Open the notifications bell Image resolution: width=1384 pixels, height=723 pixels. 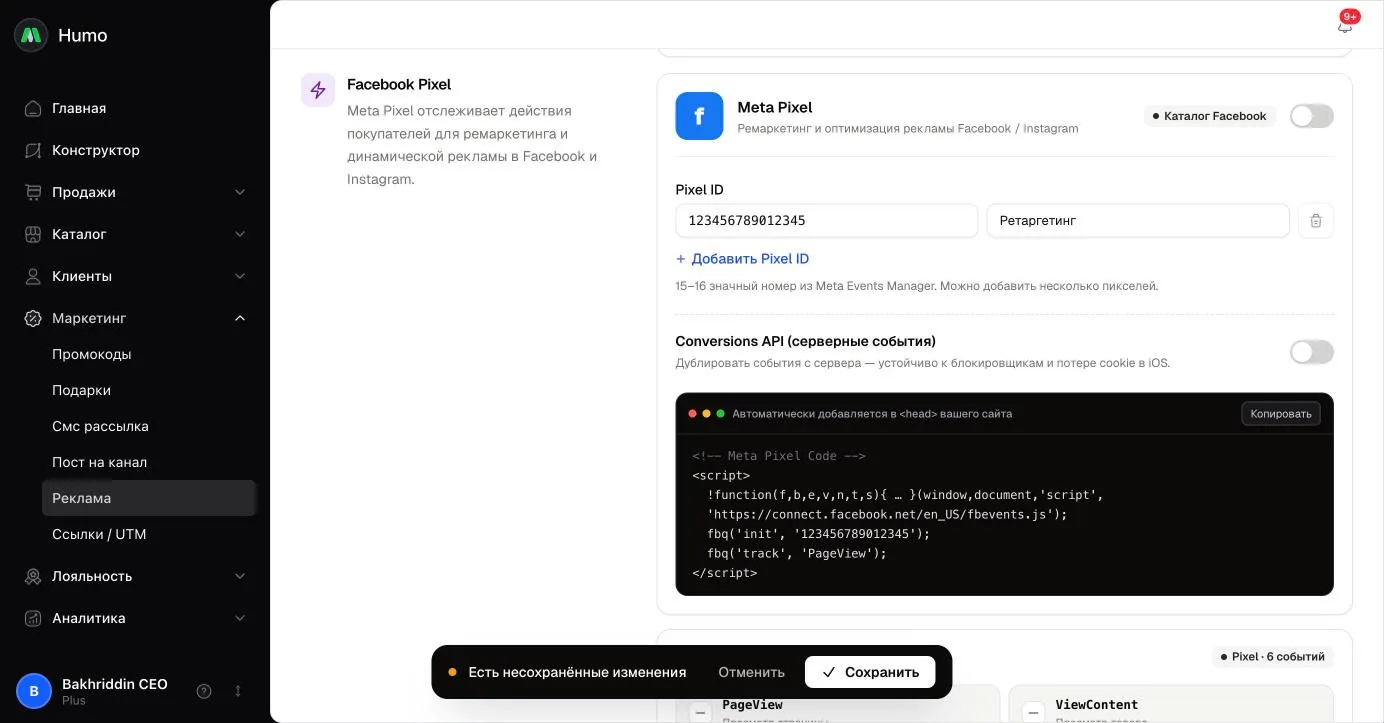tap(1345, 26)
